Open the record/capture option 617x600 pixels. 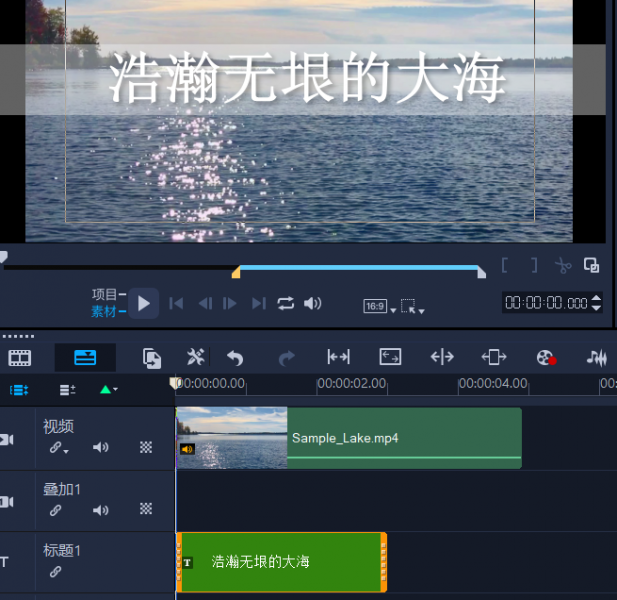point(546,358)
